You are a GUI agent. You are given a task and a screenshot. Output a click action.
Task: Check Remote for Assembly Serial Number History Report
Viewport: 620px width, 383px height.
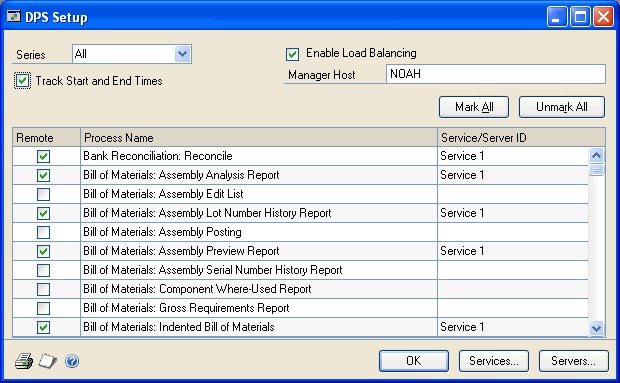43,270
